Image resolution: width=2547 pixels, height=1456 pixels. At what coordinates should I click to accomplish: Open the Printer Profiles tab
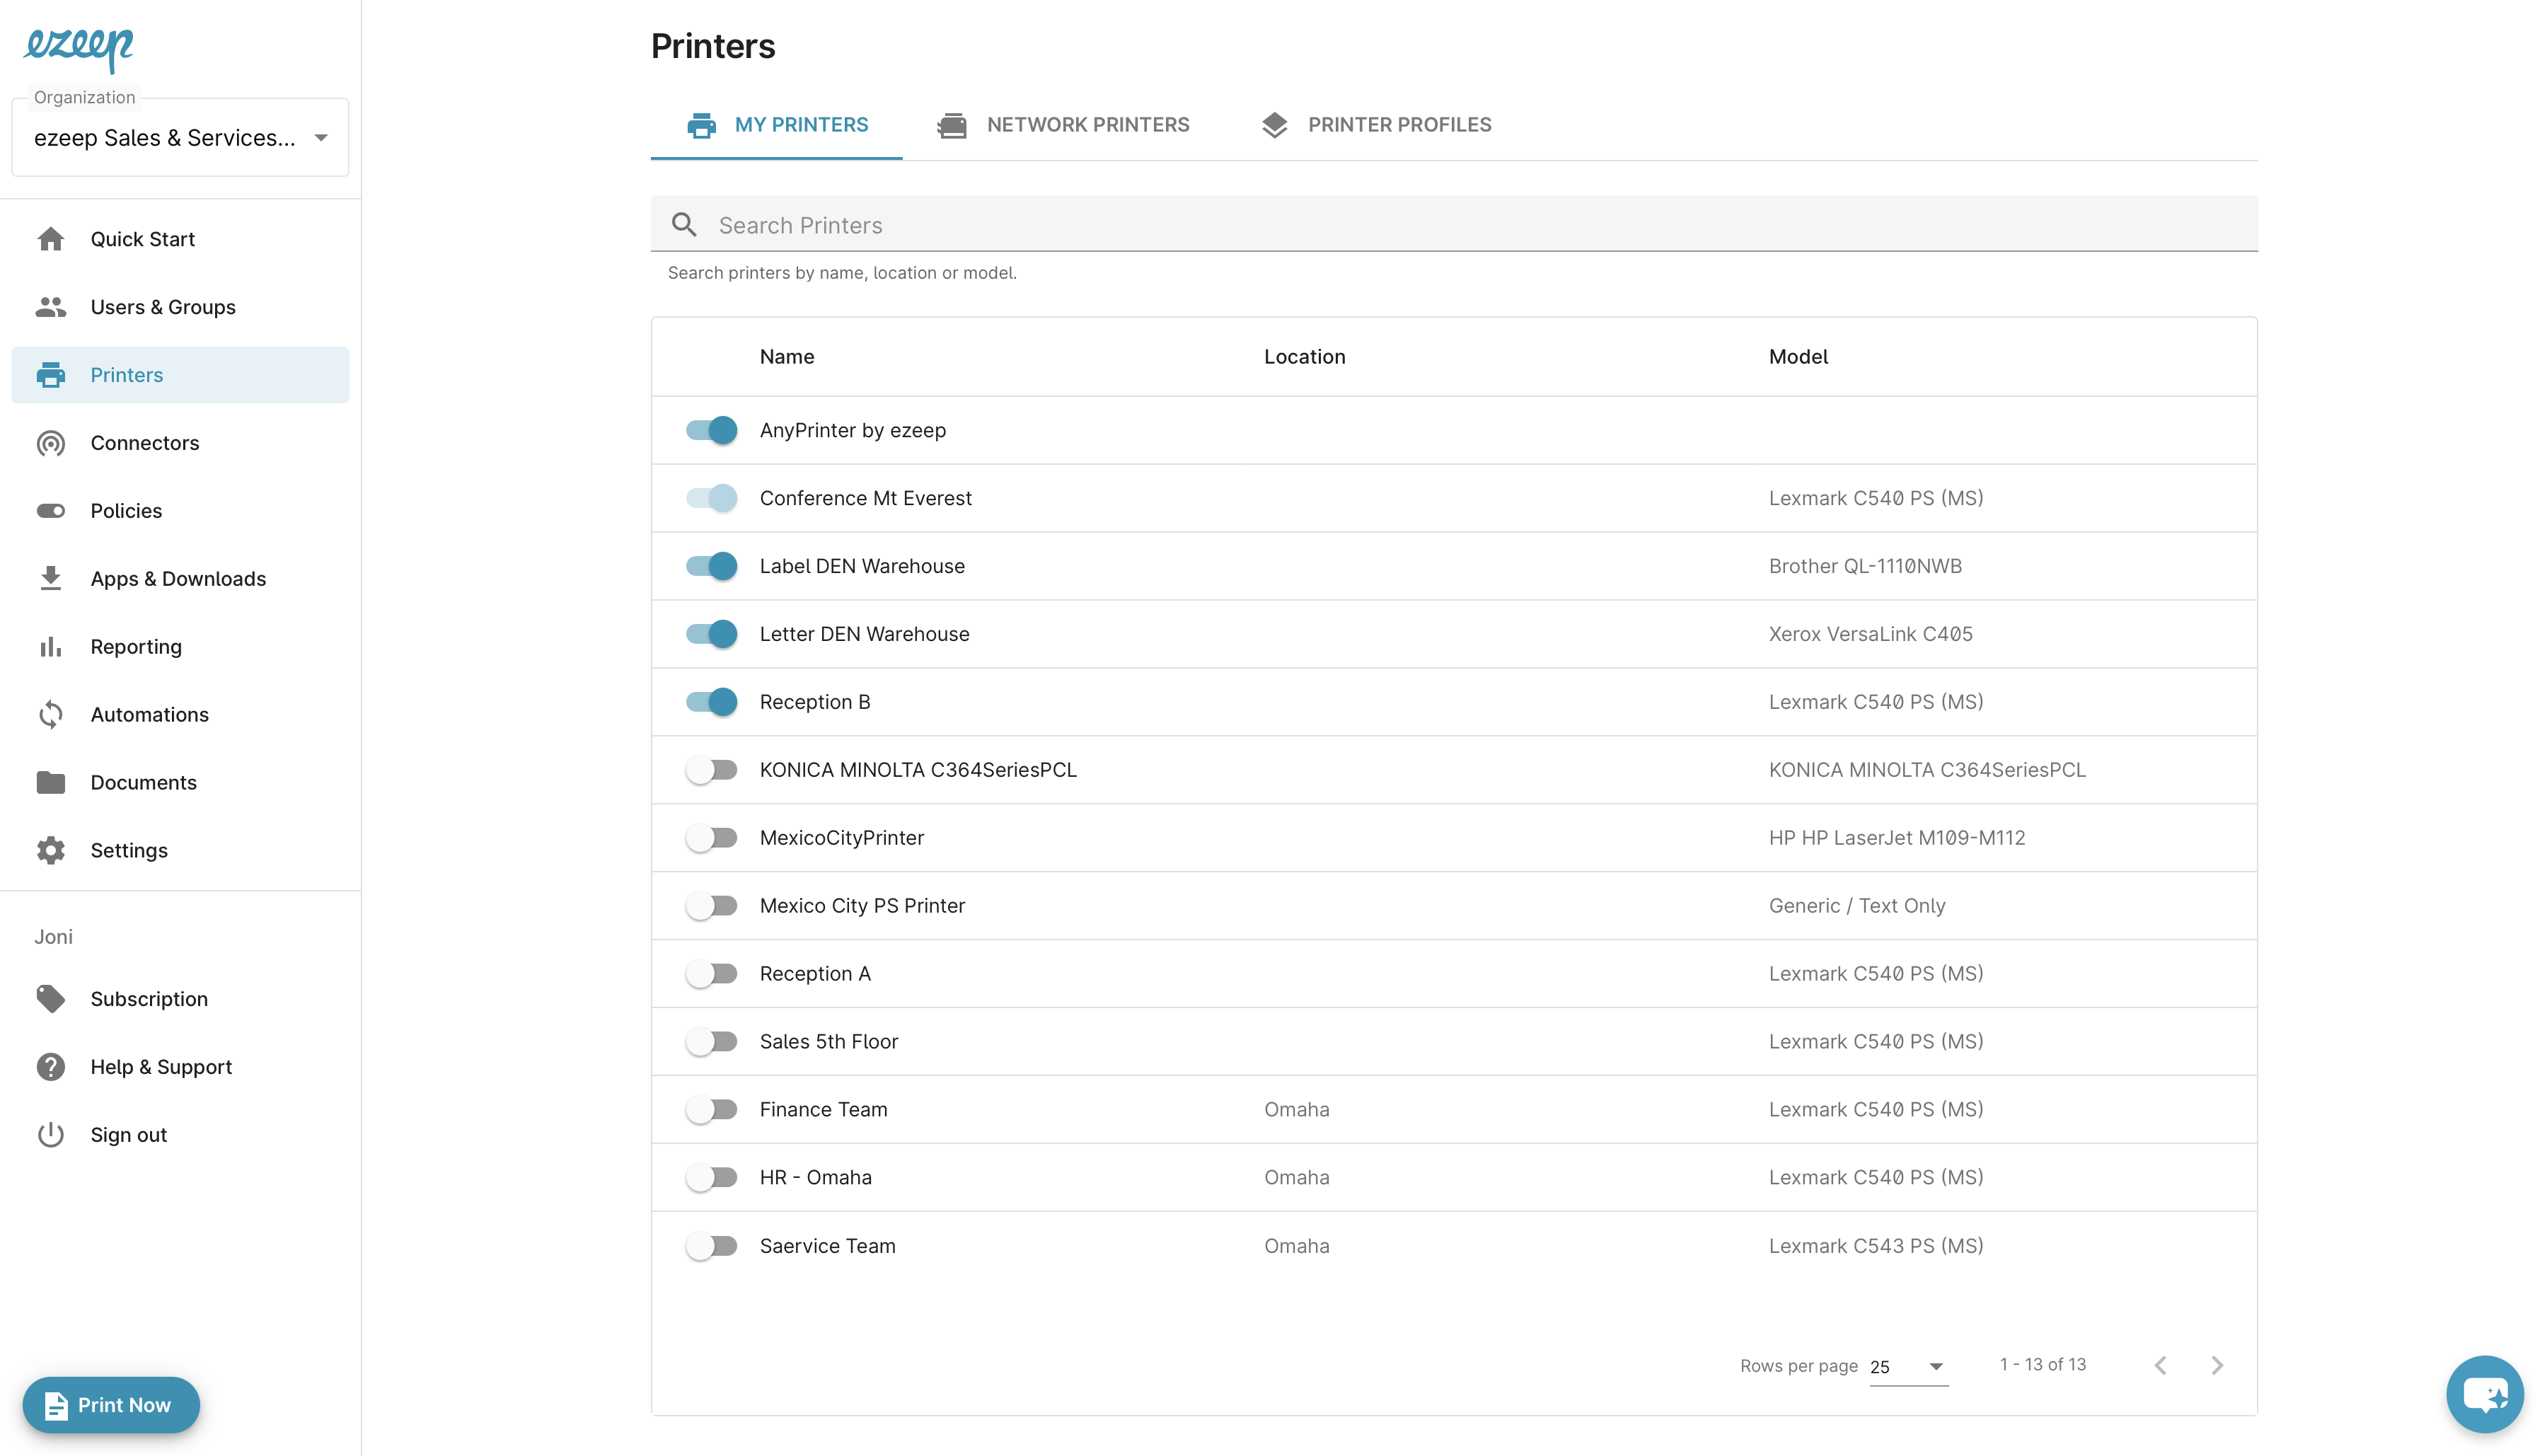tap(1376, 125)
